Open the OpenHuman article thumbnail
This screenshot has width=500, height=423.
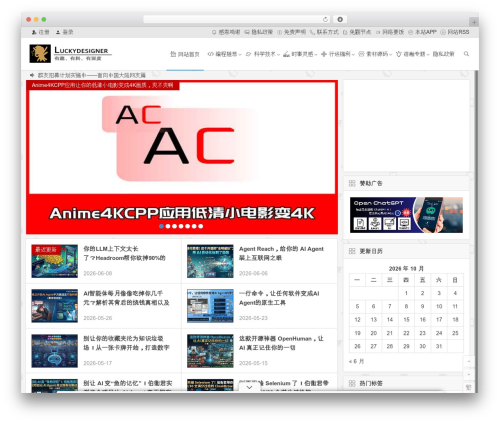pyautogui.click(x=210, y=351)
